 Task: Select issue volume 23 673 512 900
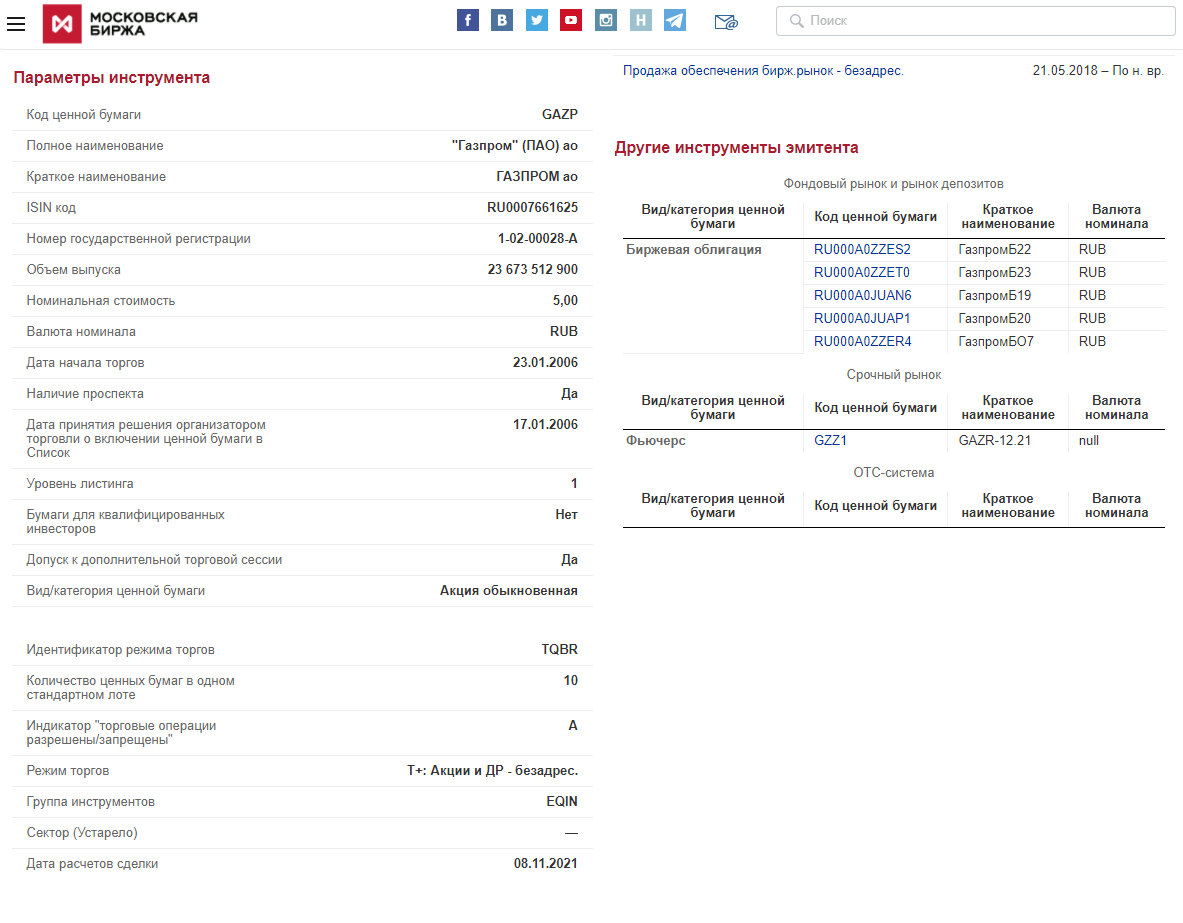click(533, 269)
